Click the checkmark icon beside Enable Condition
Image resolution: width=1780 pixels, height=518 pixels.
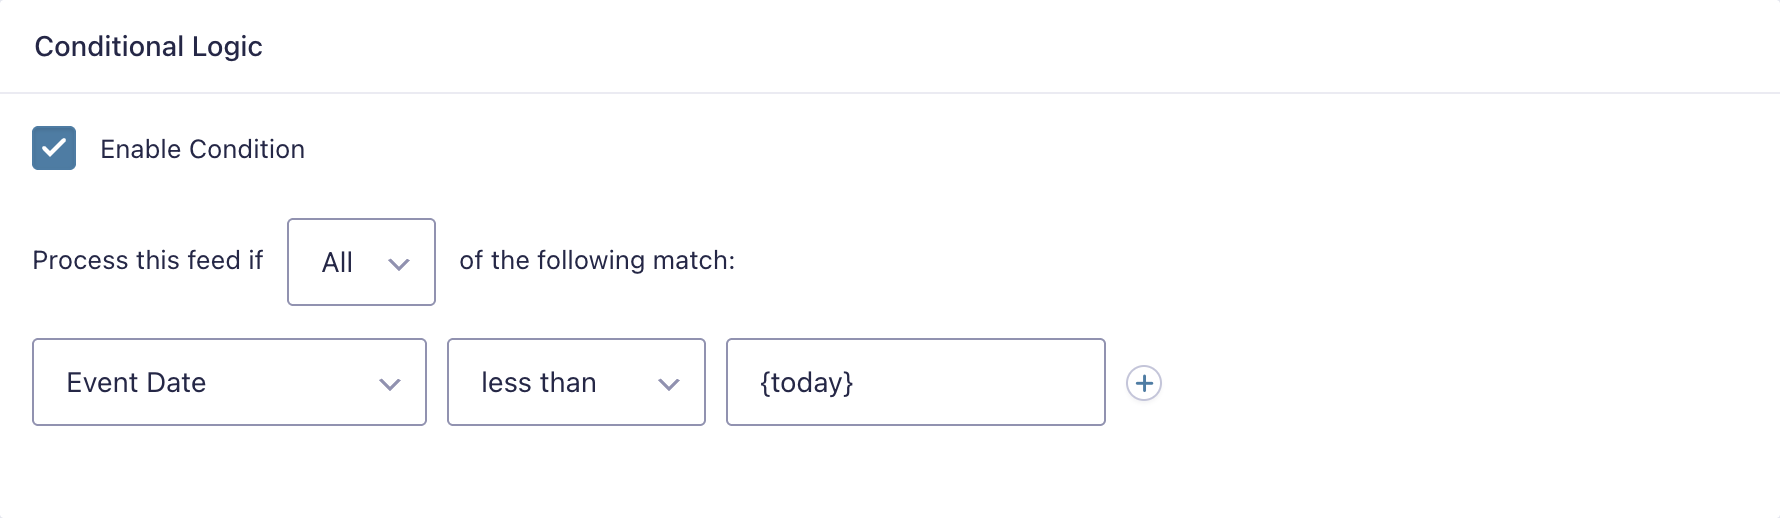click(x=54, y=148)
